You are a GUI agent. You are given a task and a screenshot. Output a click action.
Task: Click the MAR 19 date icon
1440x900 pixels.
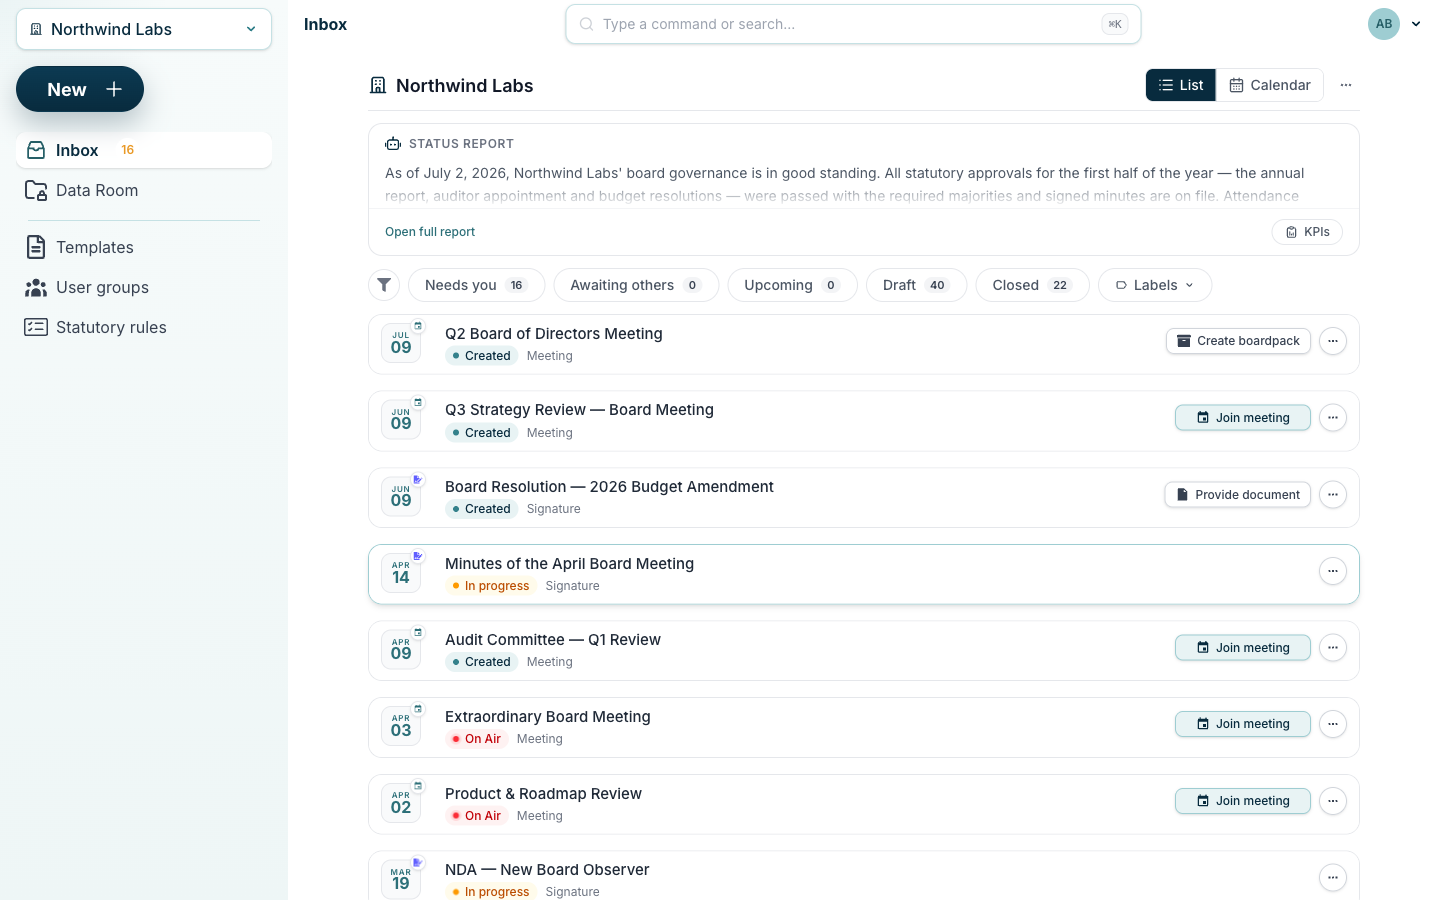[x=401, y=879]
